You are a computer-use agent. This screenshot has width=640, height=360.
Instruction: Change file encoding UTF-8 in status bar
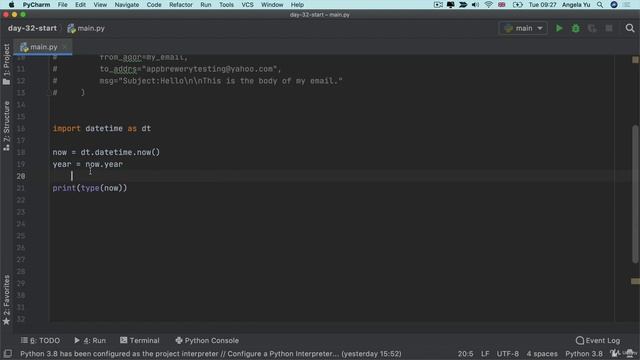[508, 354]
